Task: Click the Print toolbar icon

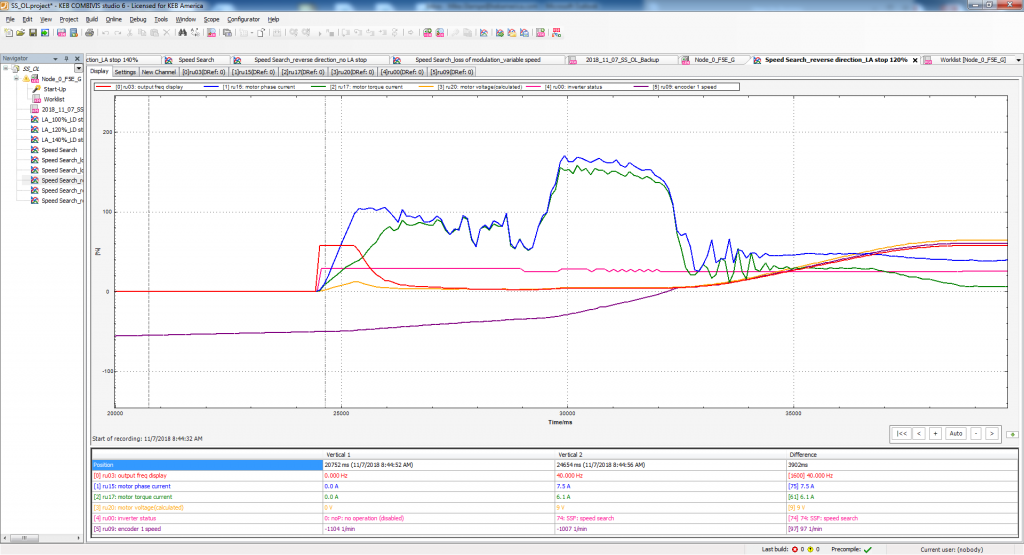Action: pyautogui.click(x=89, y=33)
